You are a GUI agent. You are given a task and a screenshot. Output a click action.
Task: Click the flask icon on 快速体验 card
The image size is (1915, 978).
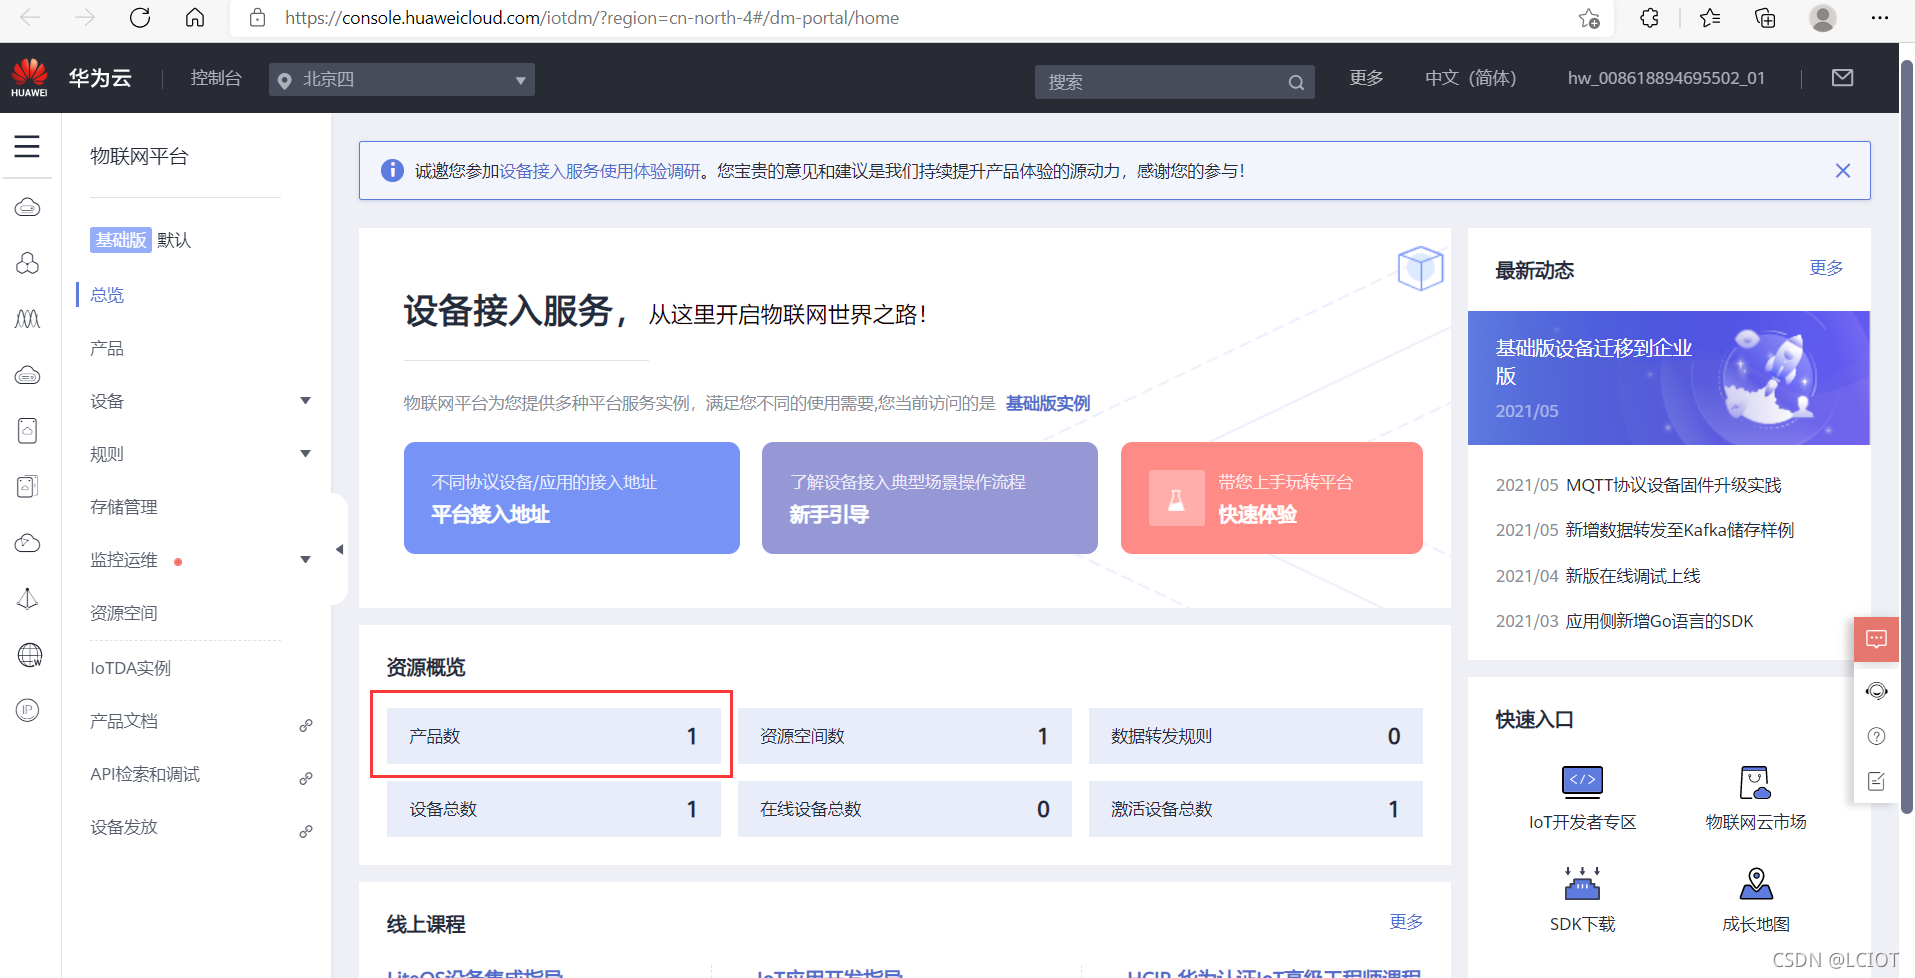[x=1176, y=498]
